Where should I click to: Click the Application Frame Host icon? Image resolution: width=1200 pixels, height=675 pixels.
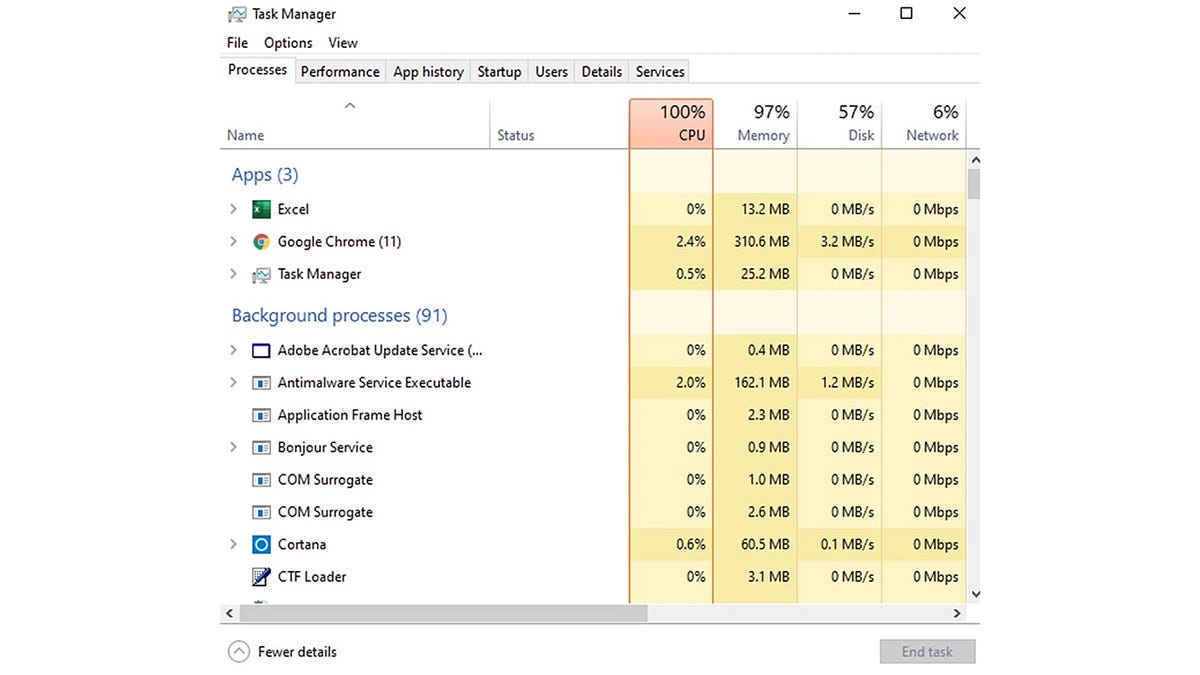pyautogui.click(x=261, y=414)
